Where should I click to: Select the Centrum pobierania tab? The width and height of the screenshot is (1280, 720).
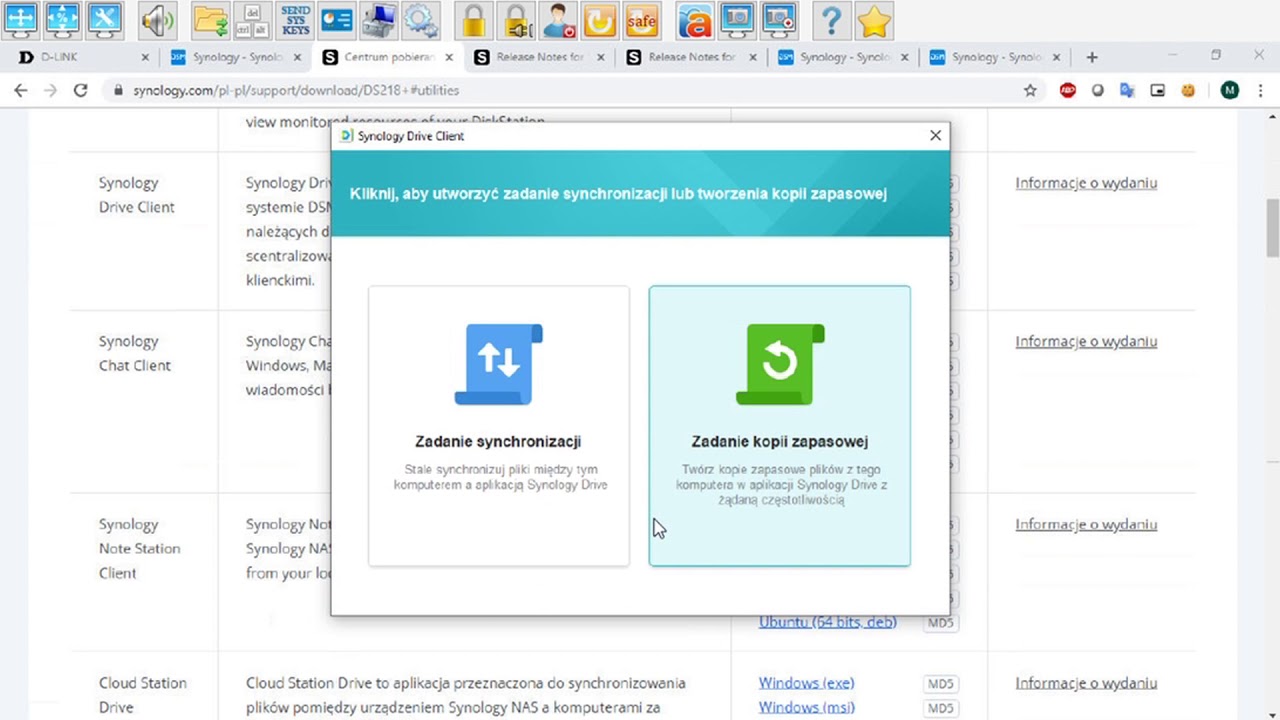coord(388,57)
